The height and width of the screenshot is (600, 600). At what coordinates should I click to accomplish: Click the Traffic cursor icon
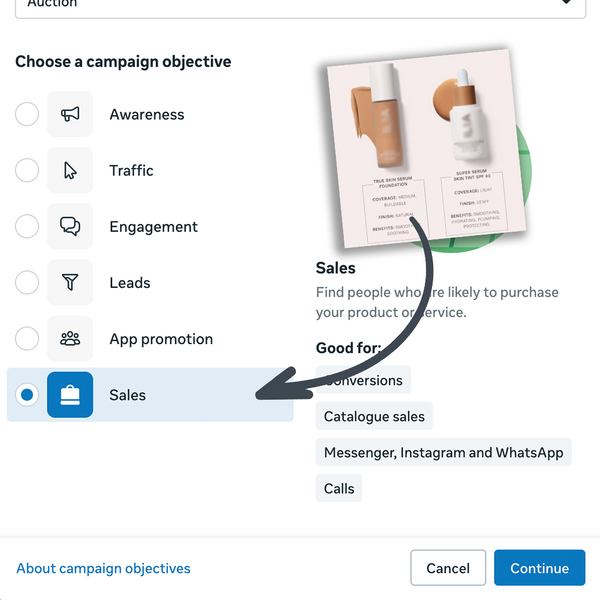point(70,171)
